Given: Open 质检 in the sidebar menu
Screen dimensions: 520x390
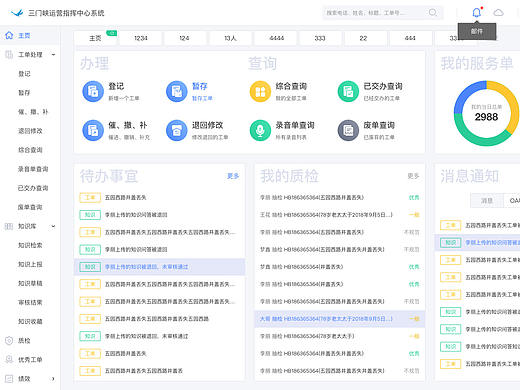Looking at the screenshot, I should (24, 340).
